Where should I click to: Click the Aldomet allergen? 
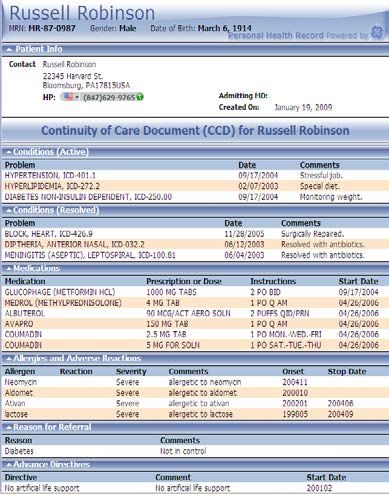click(x=19, y=393)
